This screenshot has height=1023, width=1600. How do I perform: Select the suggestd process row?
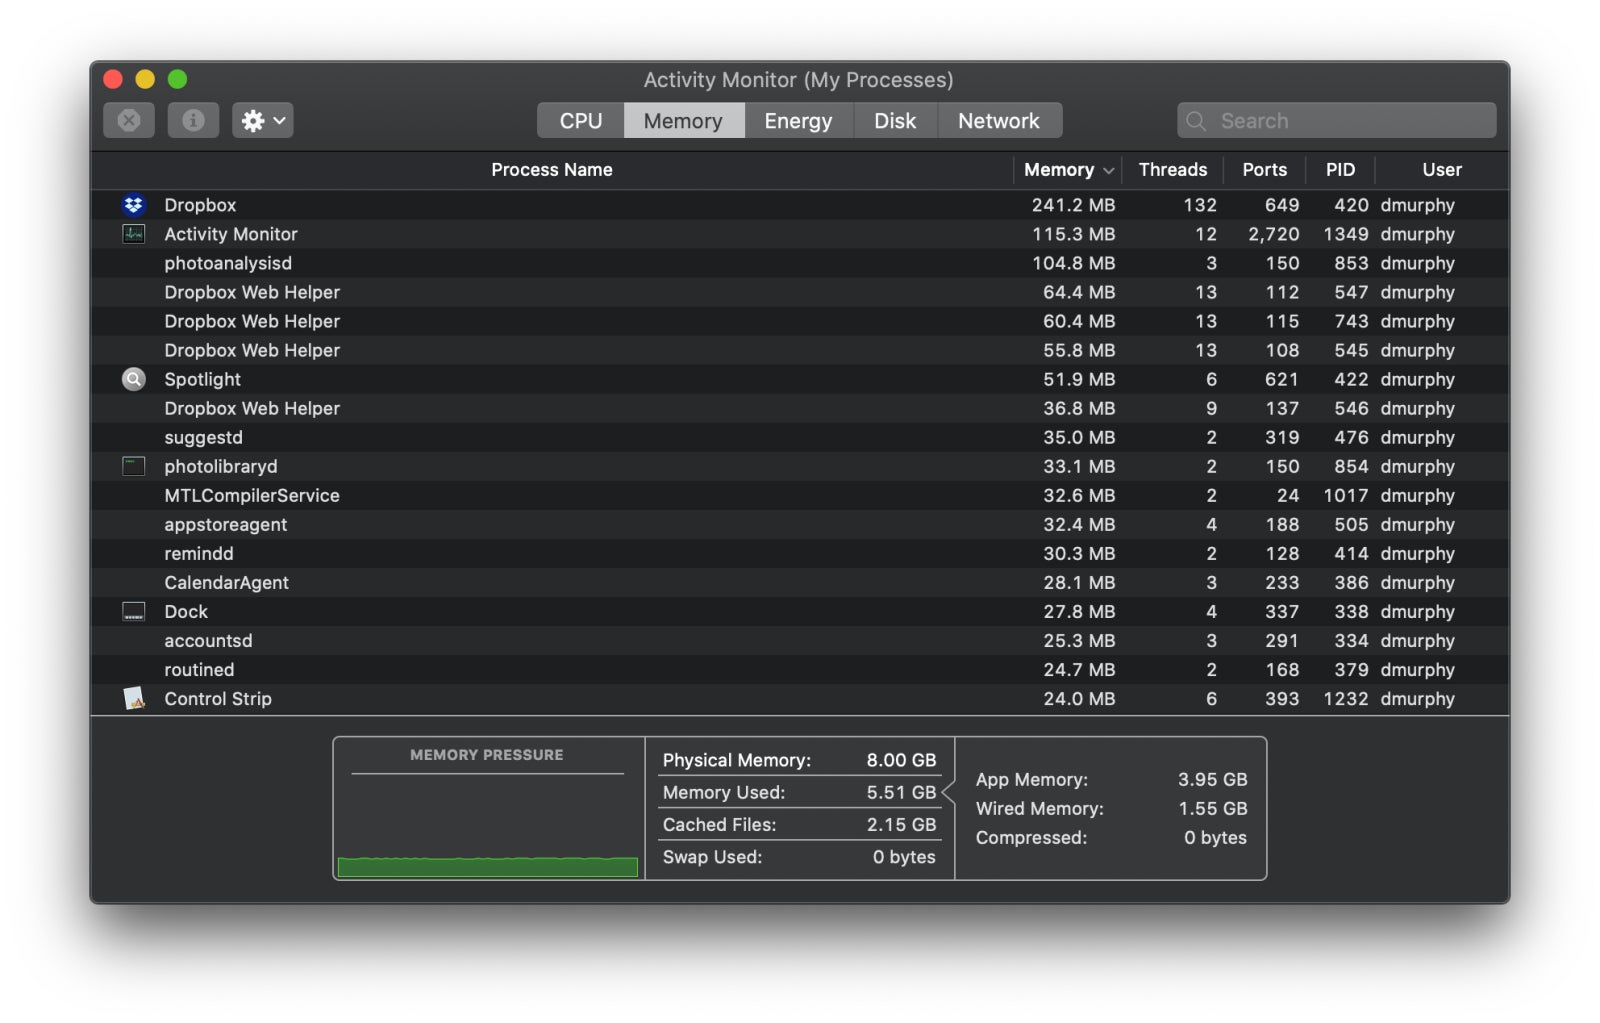point(800,437)
